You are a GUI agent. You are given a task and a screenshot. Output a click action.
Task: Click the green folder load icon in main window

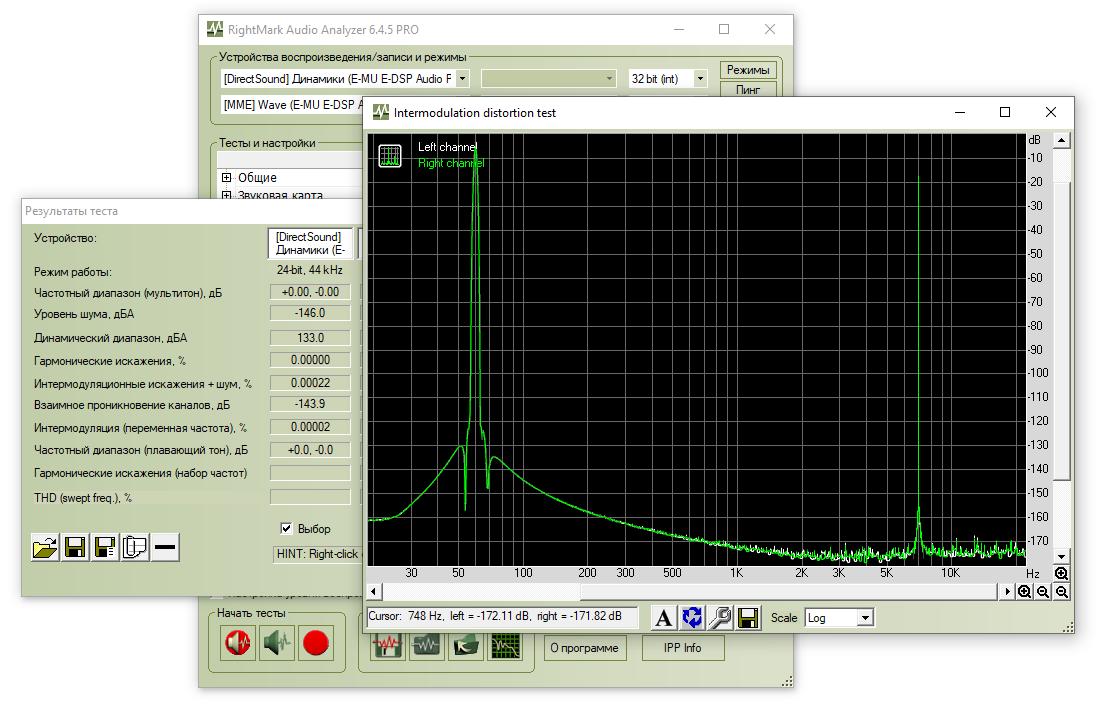pyautogui.click(x=466, y=645)
